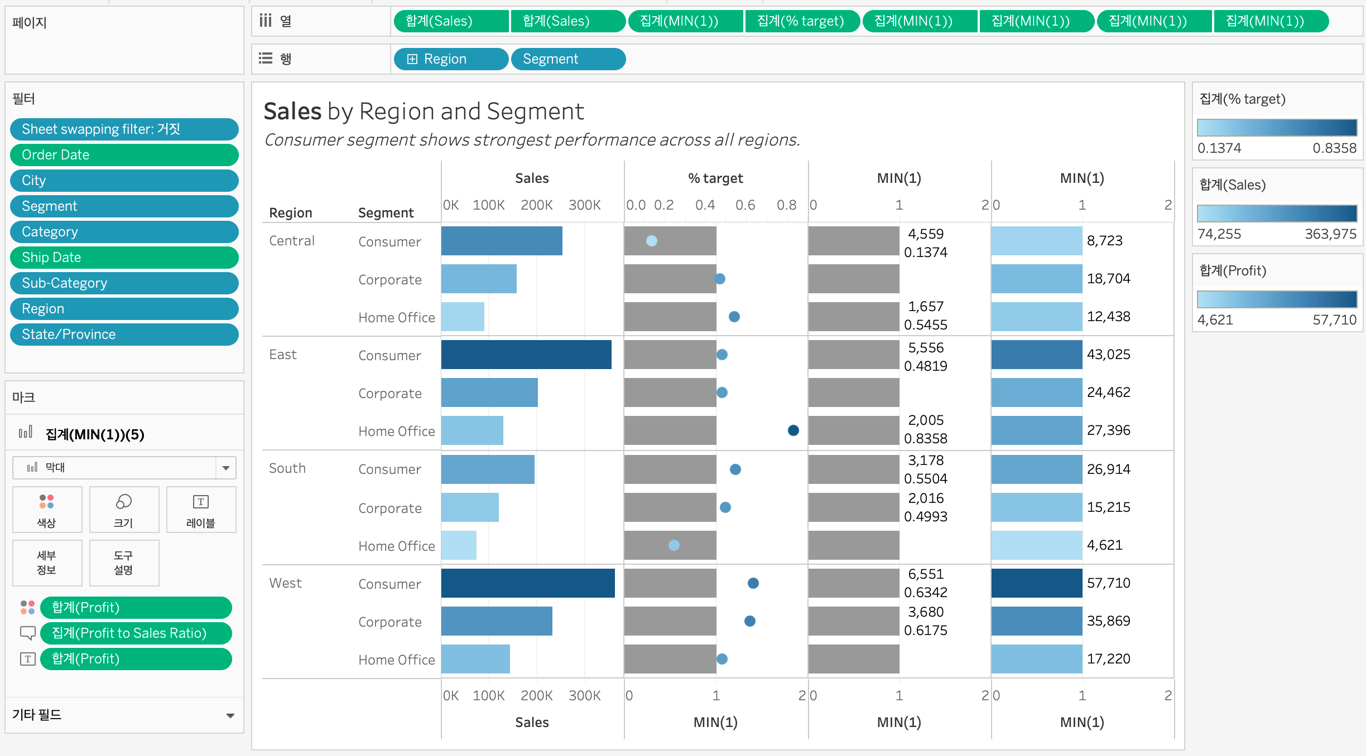Open the 막대 mark type dropdown

tap(226, 468)
